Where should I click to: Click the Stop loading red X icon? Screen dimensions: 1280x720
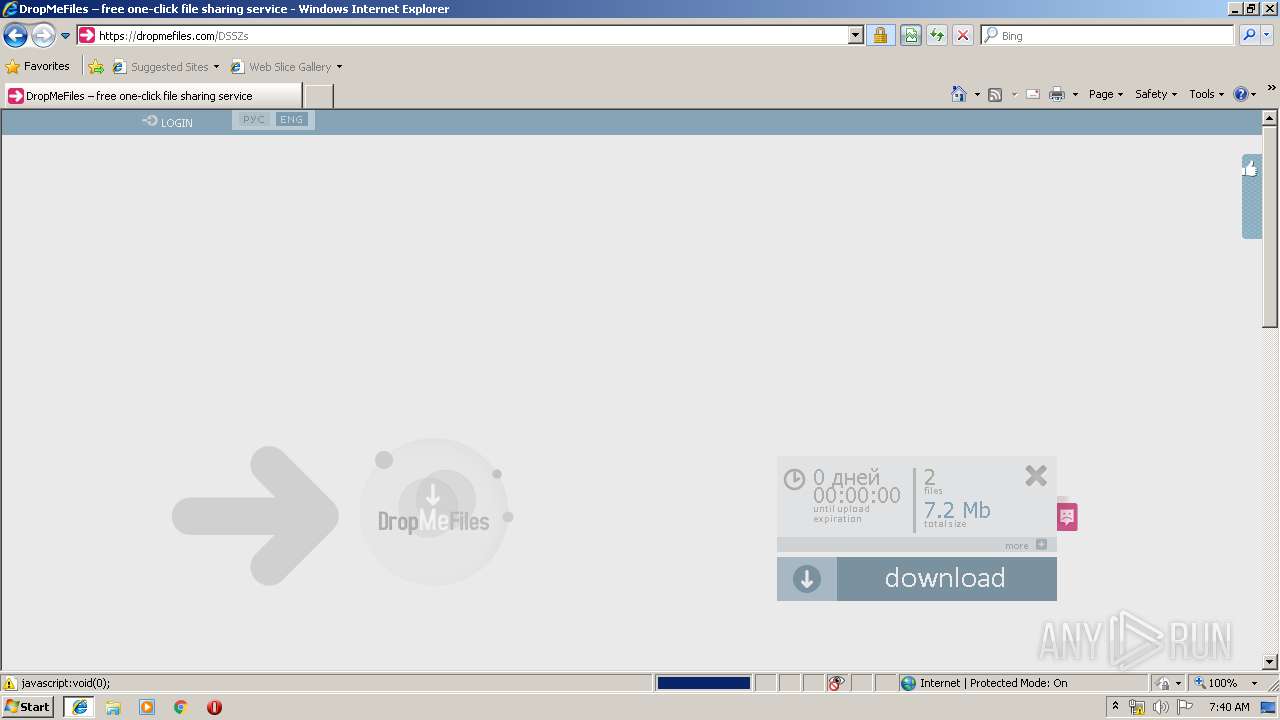pos(963,36)
